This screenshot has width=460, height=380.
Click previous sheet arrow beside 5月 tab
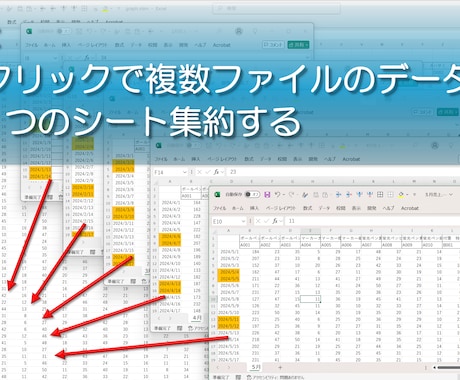[218, 367]
